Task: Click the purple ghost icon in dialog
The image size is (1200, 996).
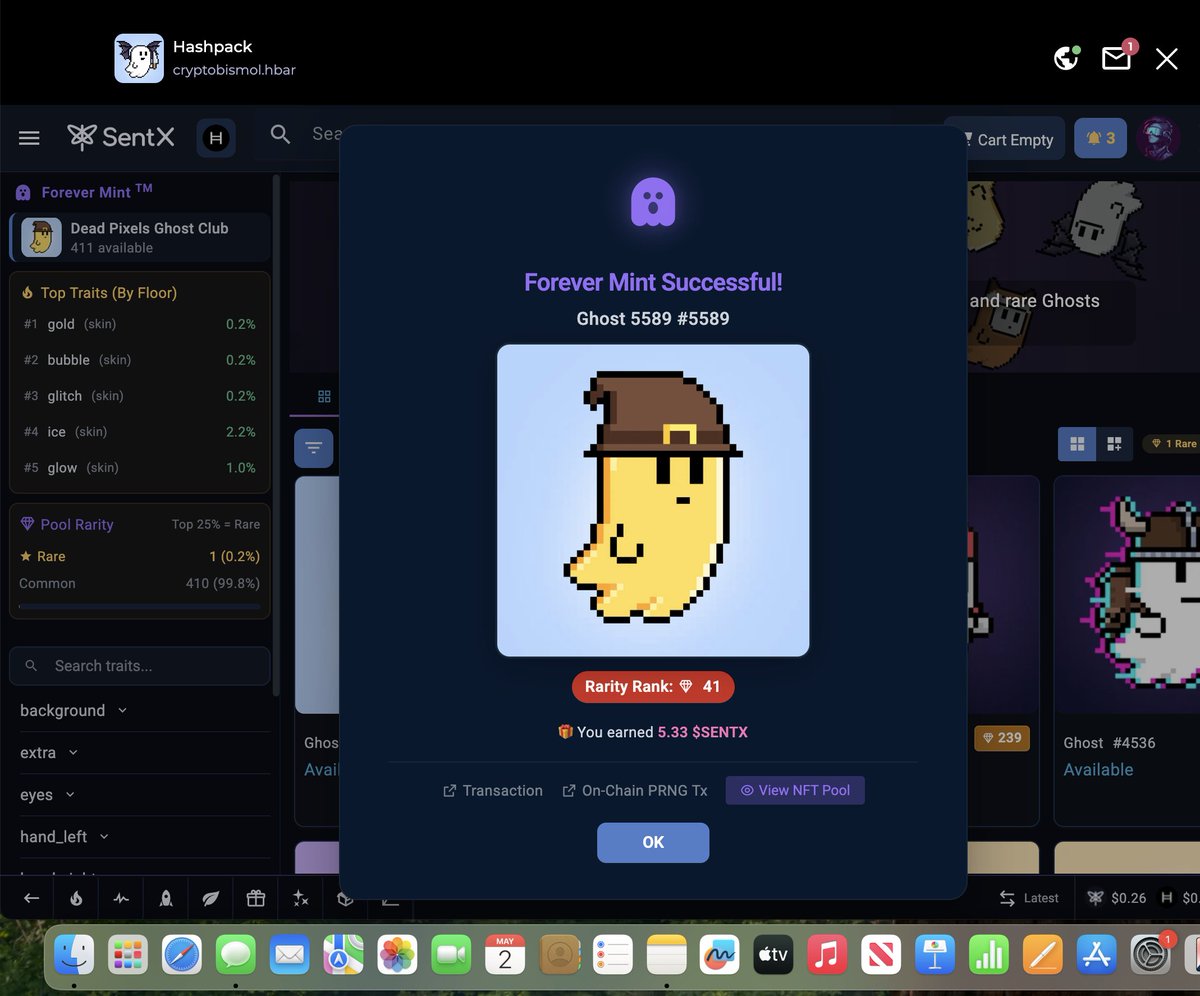Action: coord(653,202)
